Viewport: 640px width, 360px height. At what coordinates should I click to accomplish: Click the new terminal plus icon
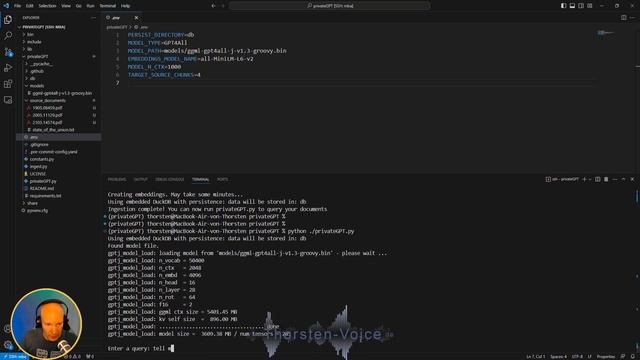[584, 179]
